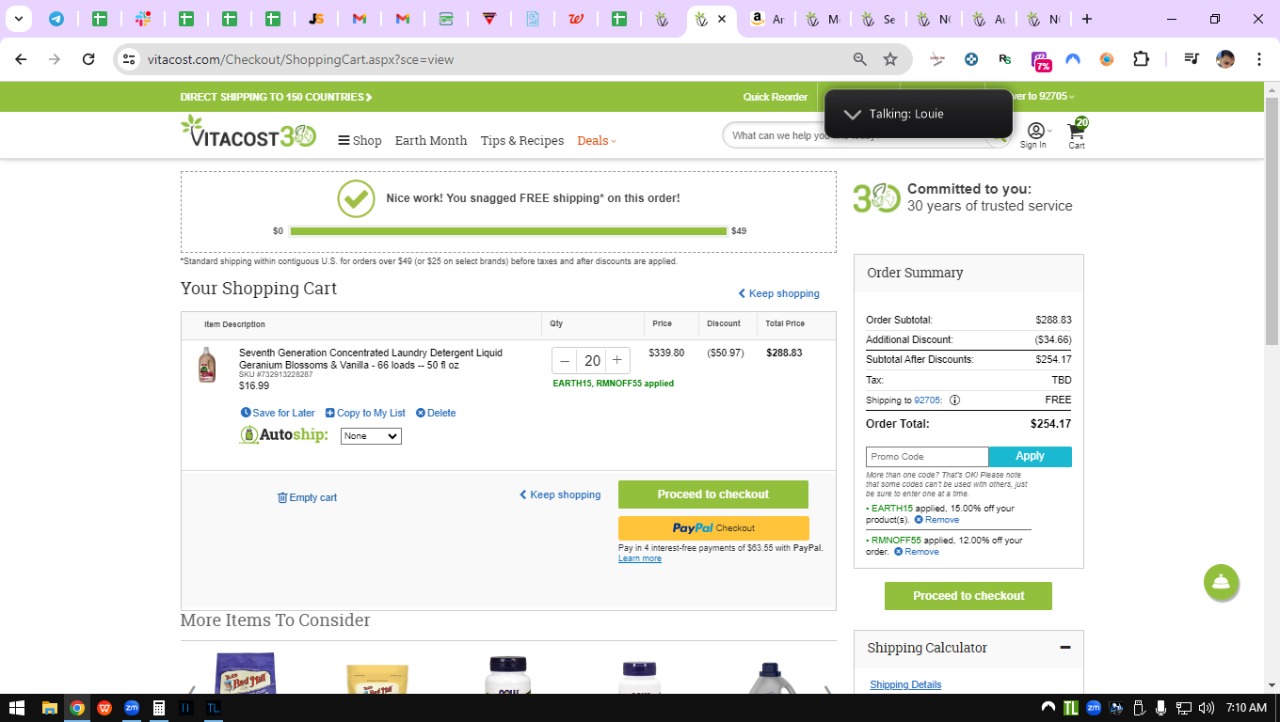The width and height of the screenshot is (1280, 722).
Task: Go to Earth Month page
Action: 431,141
